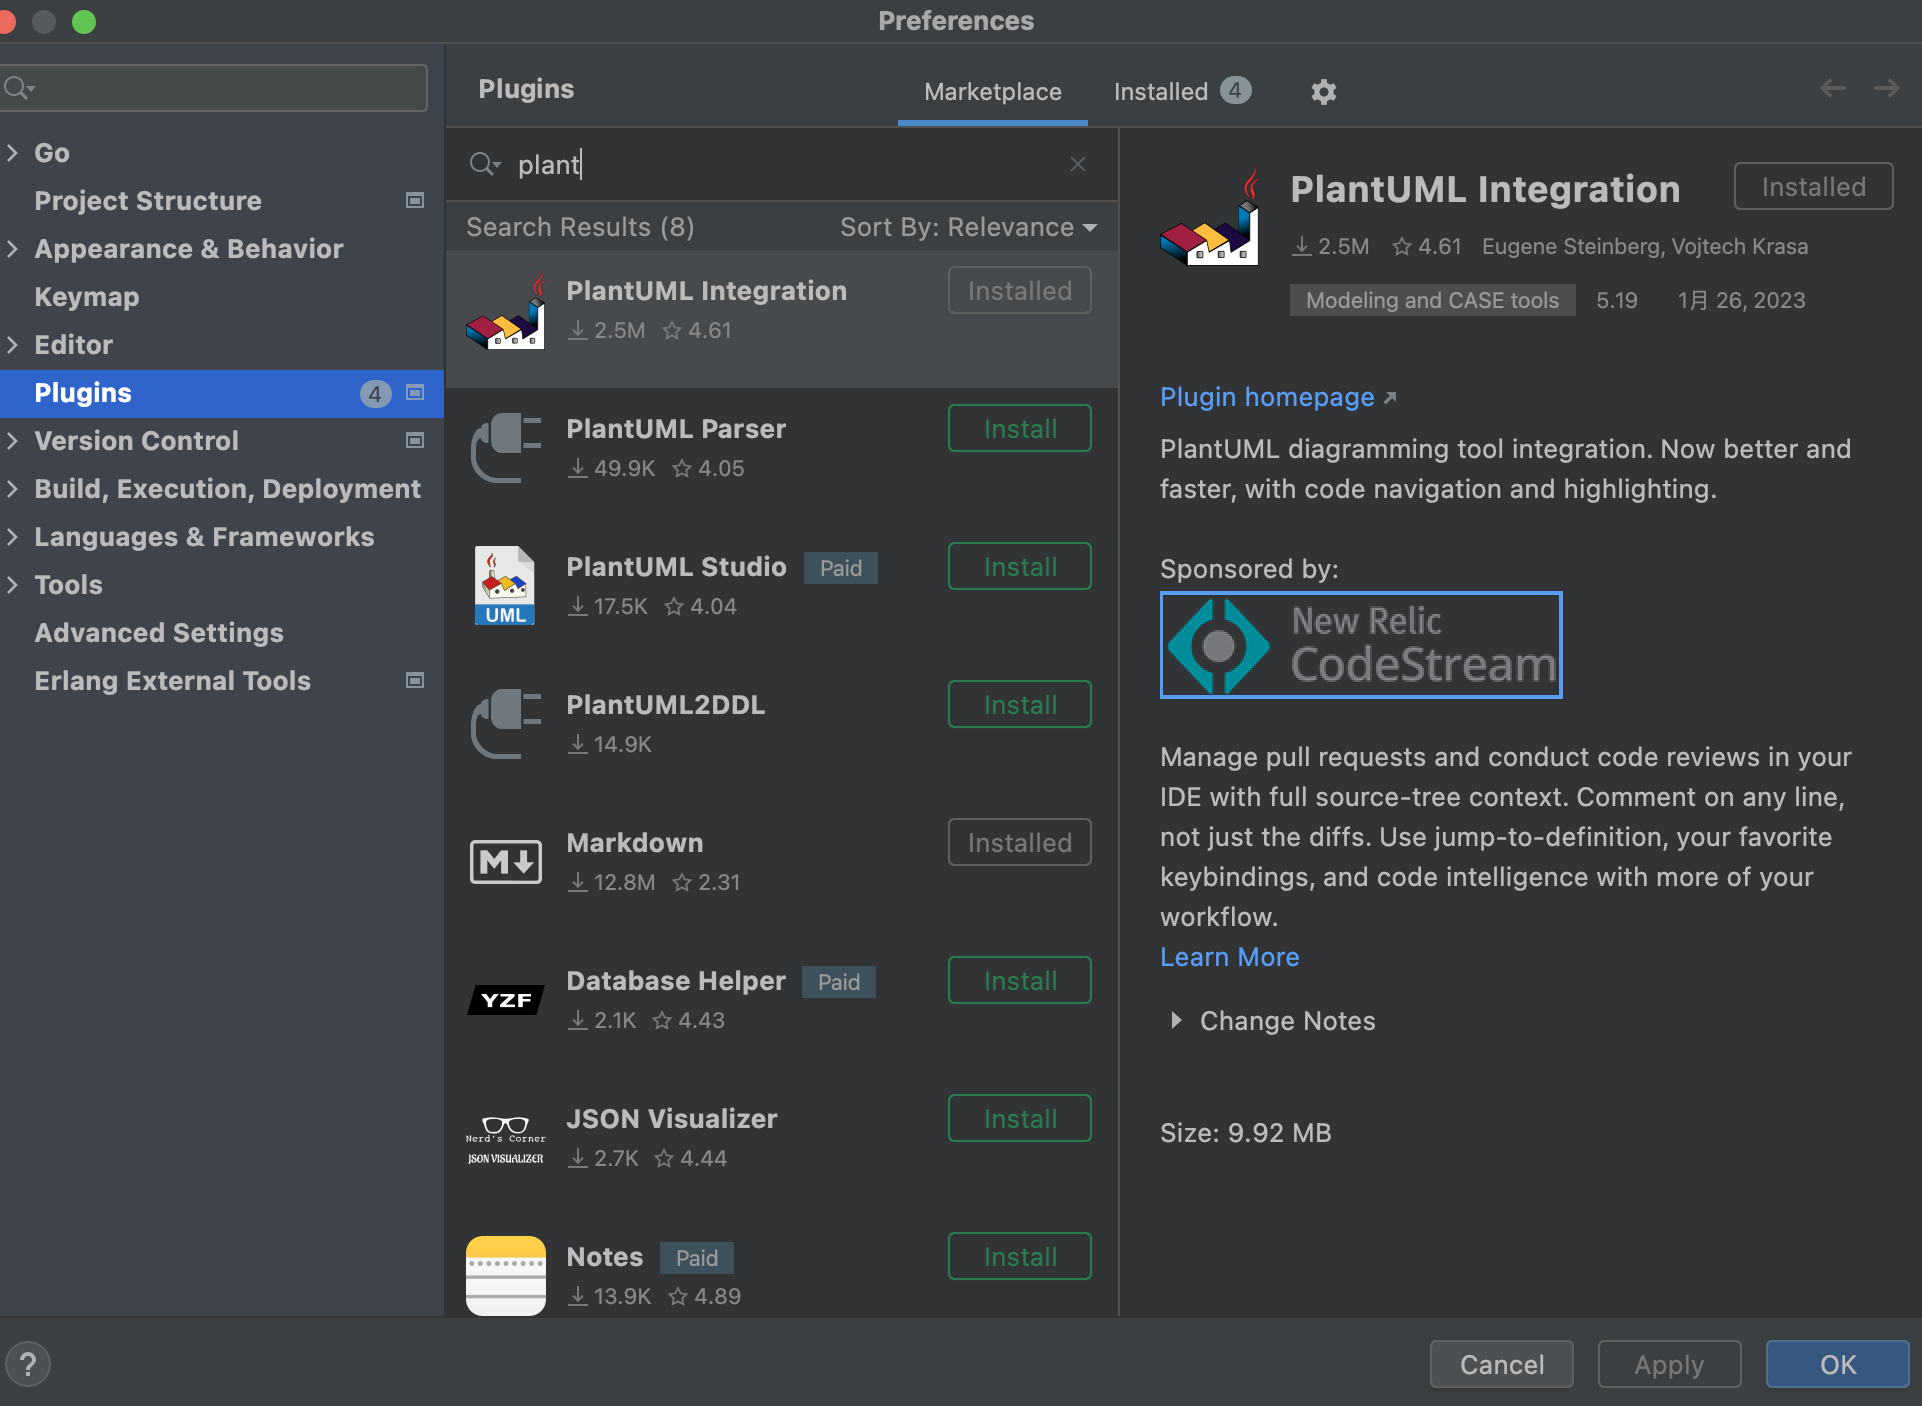This screenshot has height=1406, width=1922.
Task: Go back with the left arrow
Action: point(1832,88)
